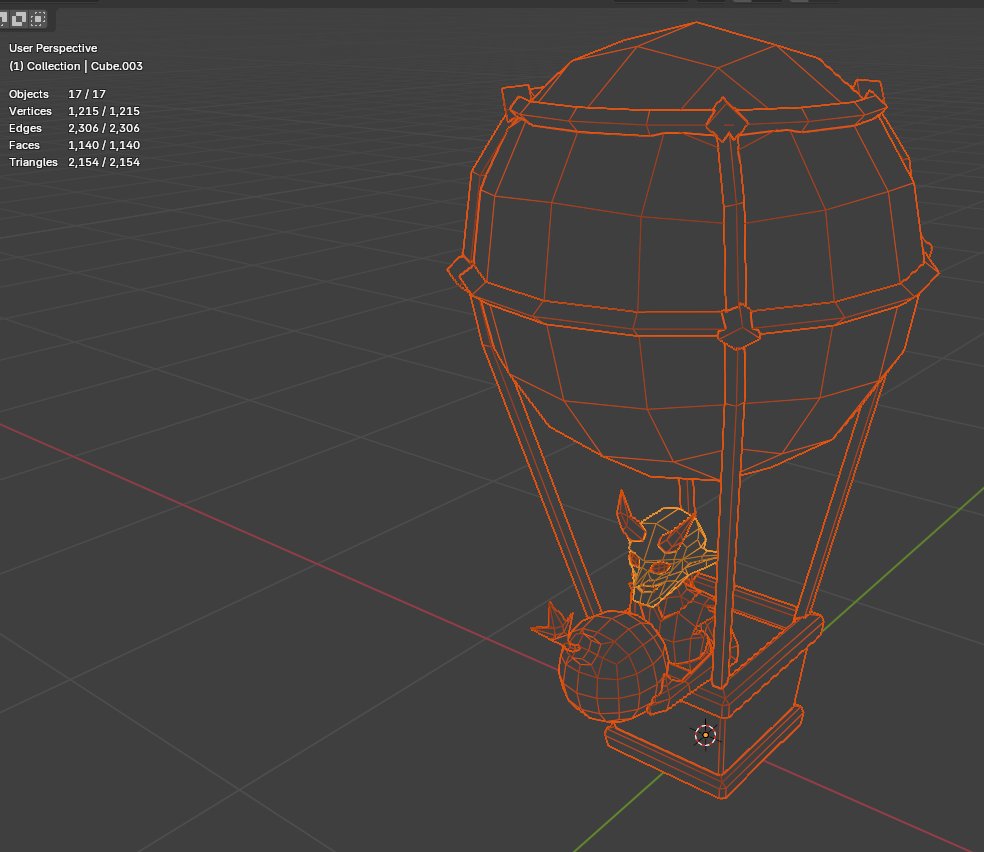Click the '(1) Collection | Cube.003' label

76,66
